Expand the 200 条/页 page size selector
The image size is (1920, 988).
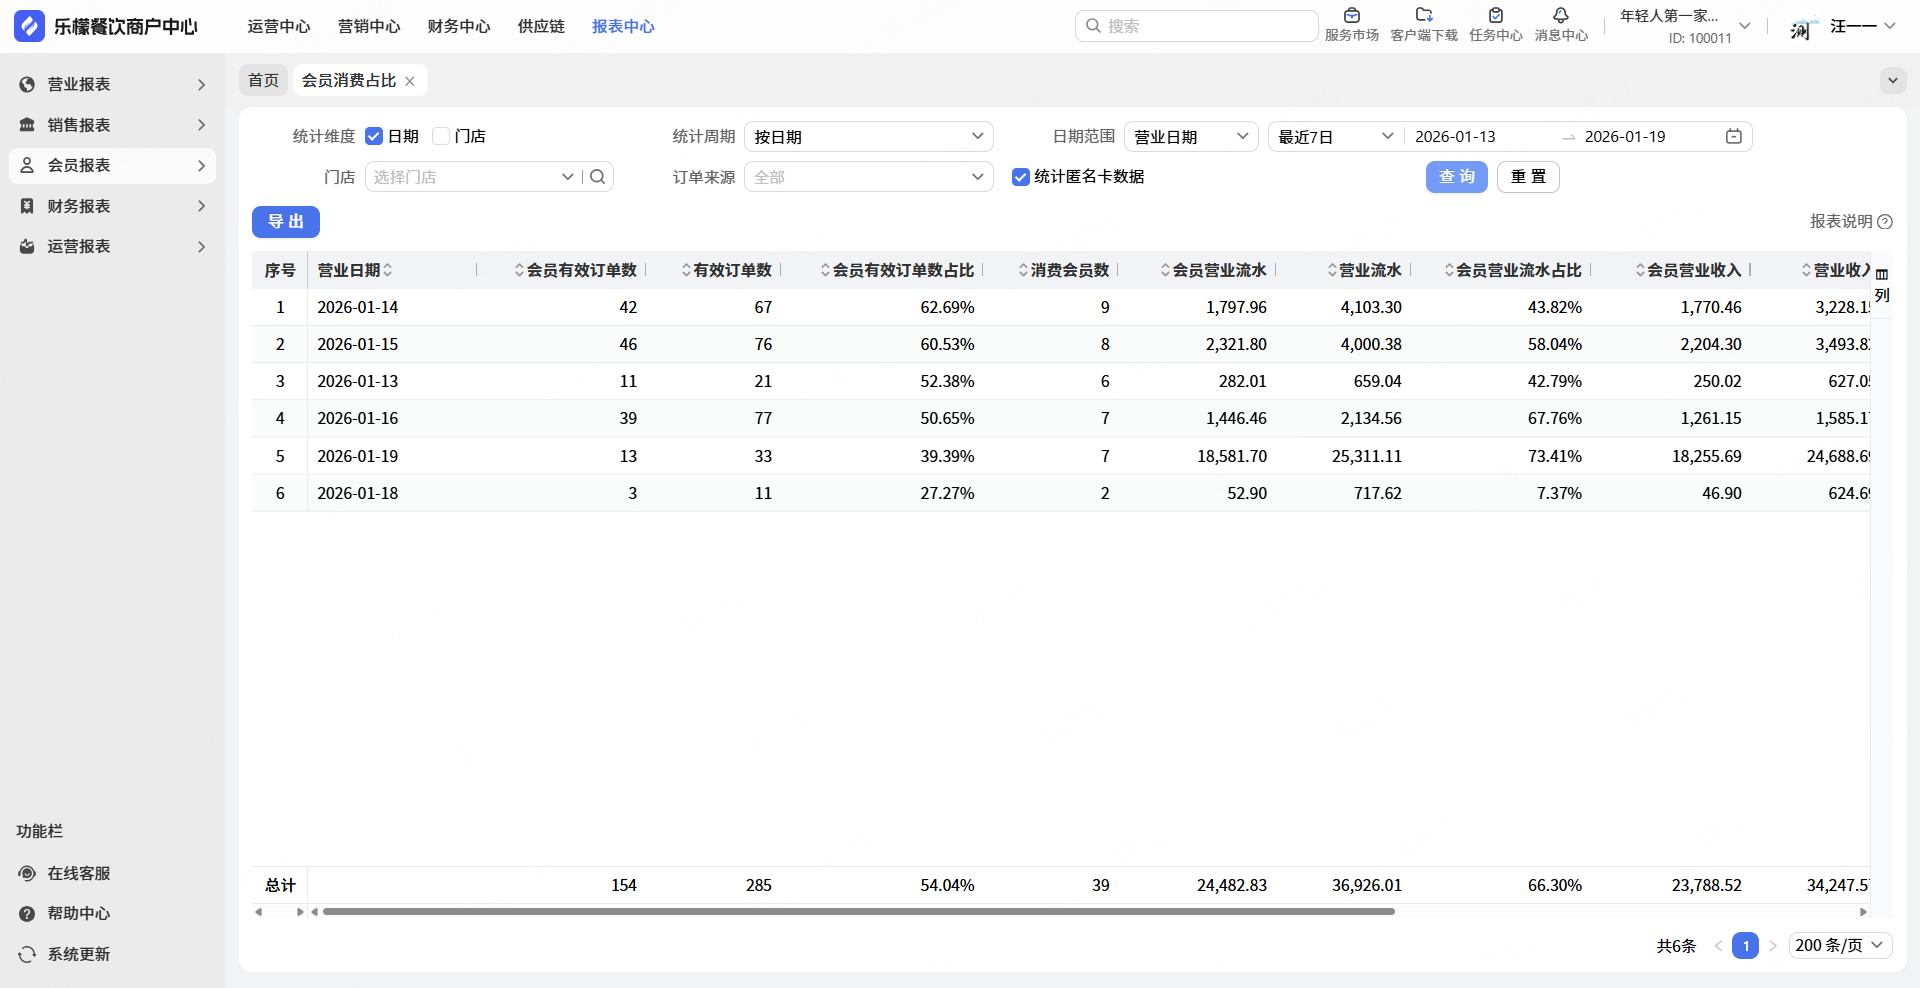(1839, 946)
